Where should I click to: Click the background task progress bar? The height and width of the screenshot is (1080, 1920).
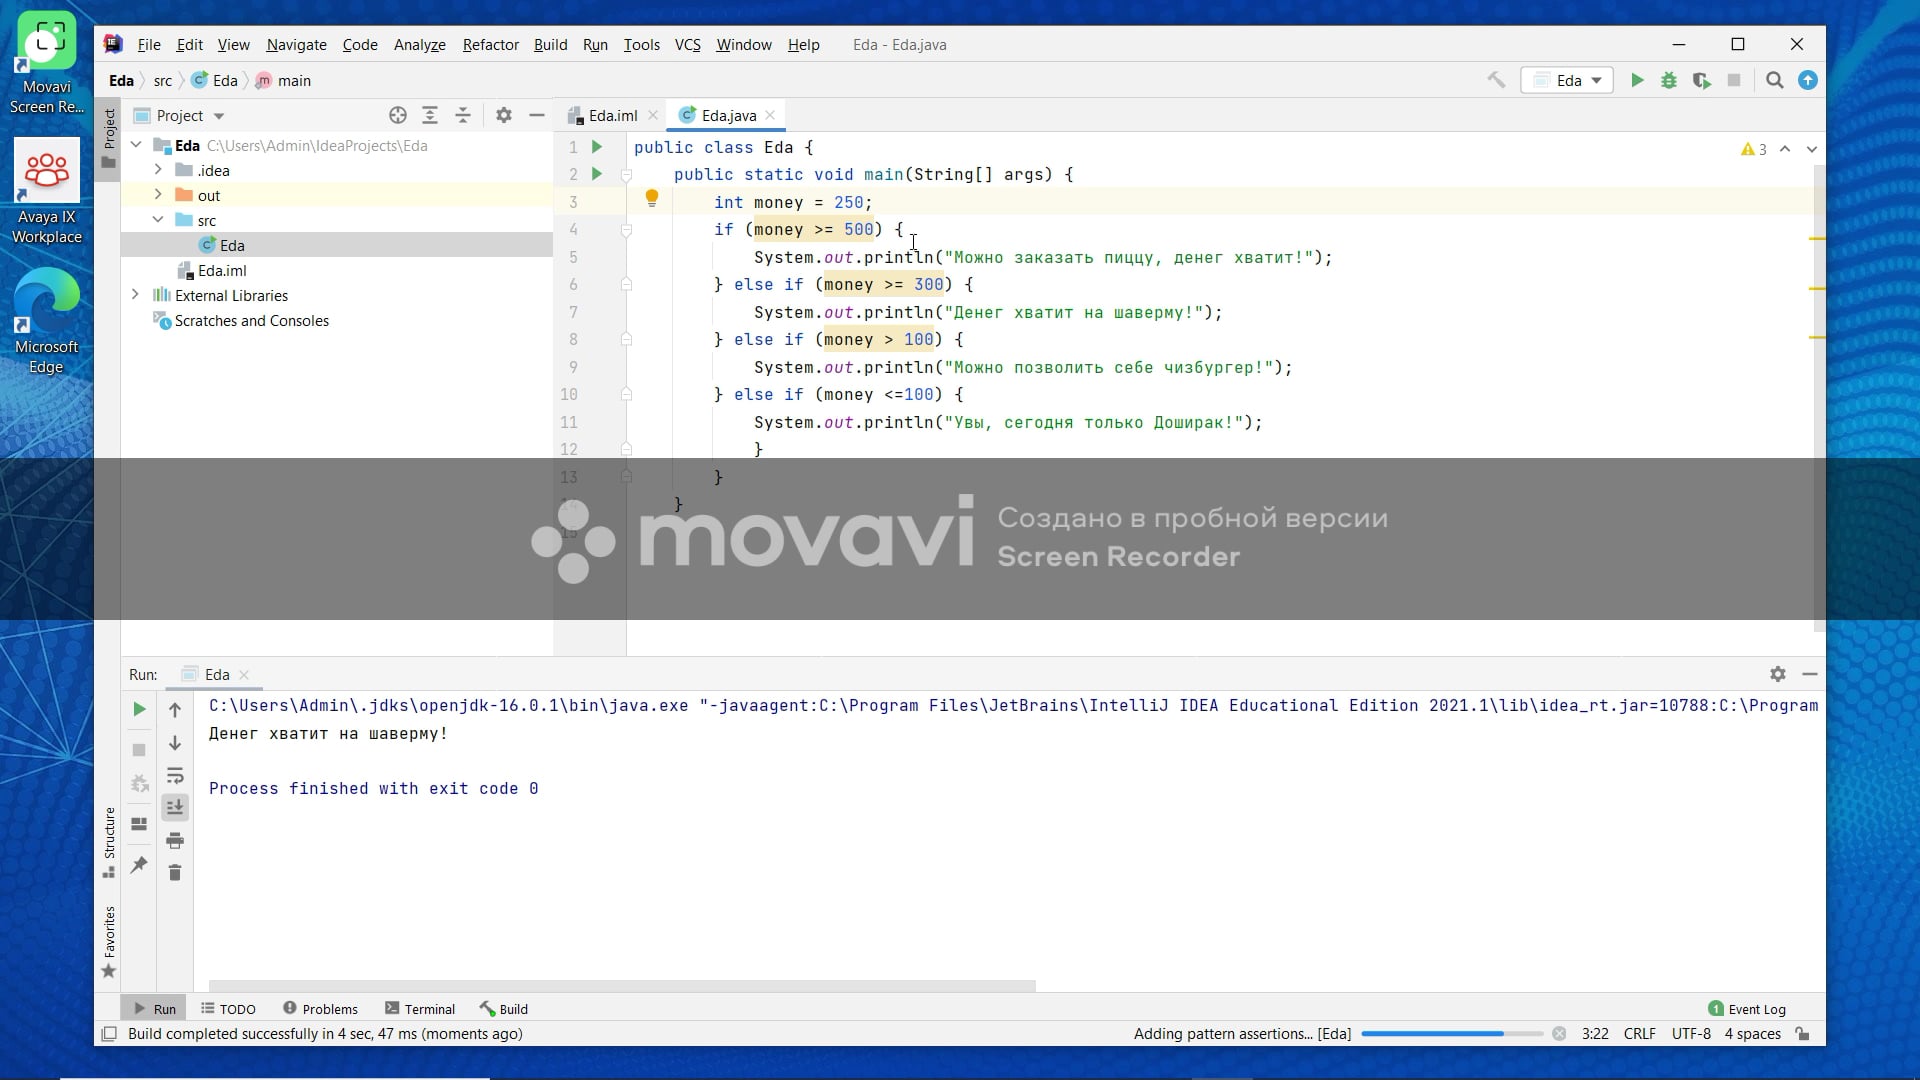click(x=1451, y=1033)
